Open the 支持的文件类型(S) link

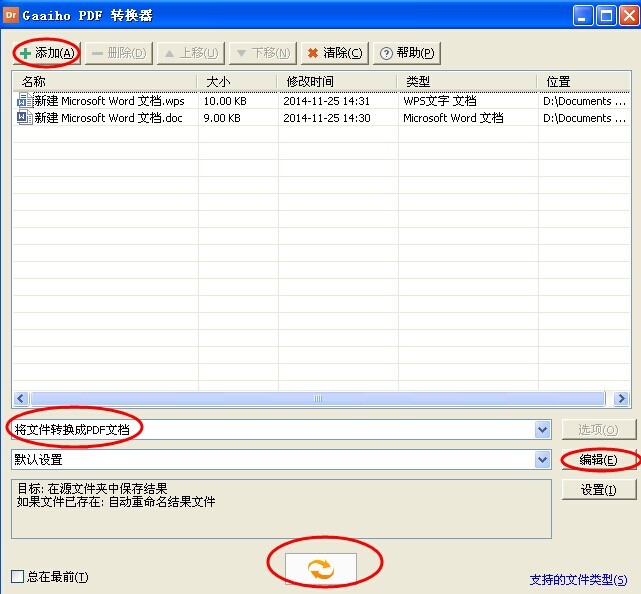578,580
